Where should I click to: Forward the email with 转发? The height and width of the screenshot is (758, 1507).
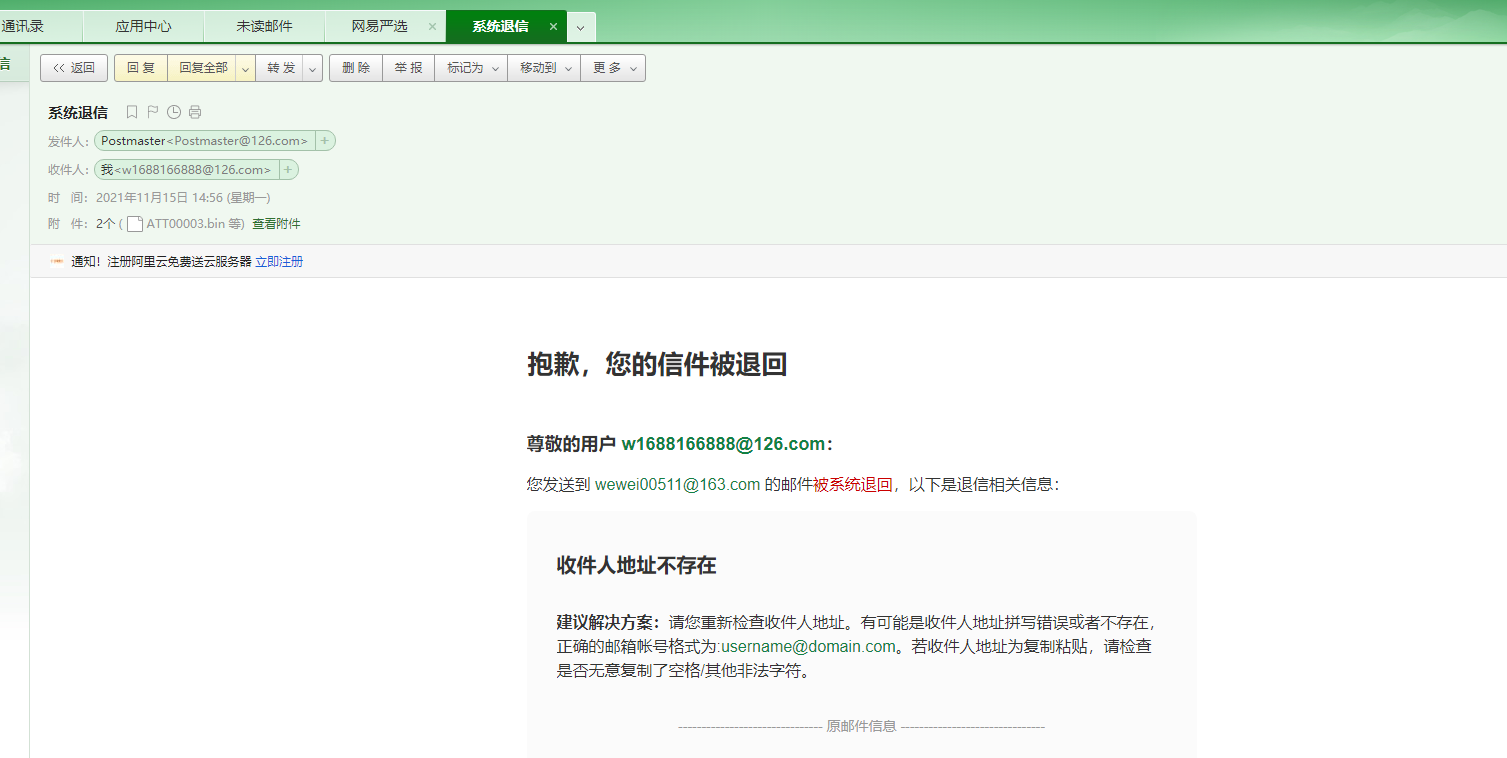pos(281,68)
